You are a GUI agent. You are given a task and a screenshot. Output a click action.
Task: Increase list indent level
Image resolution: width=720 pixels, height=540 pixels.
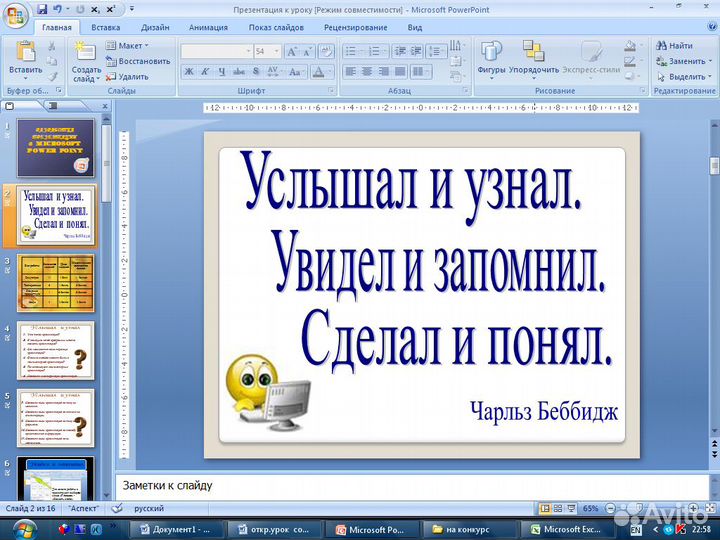point(416,51)
